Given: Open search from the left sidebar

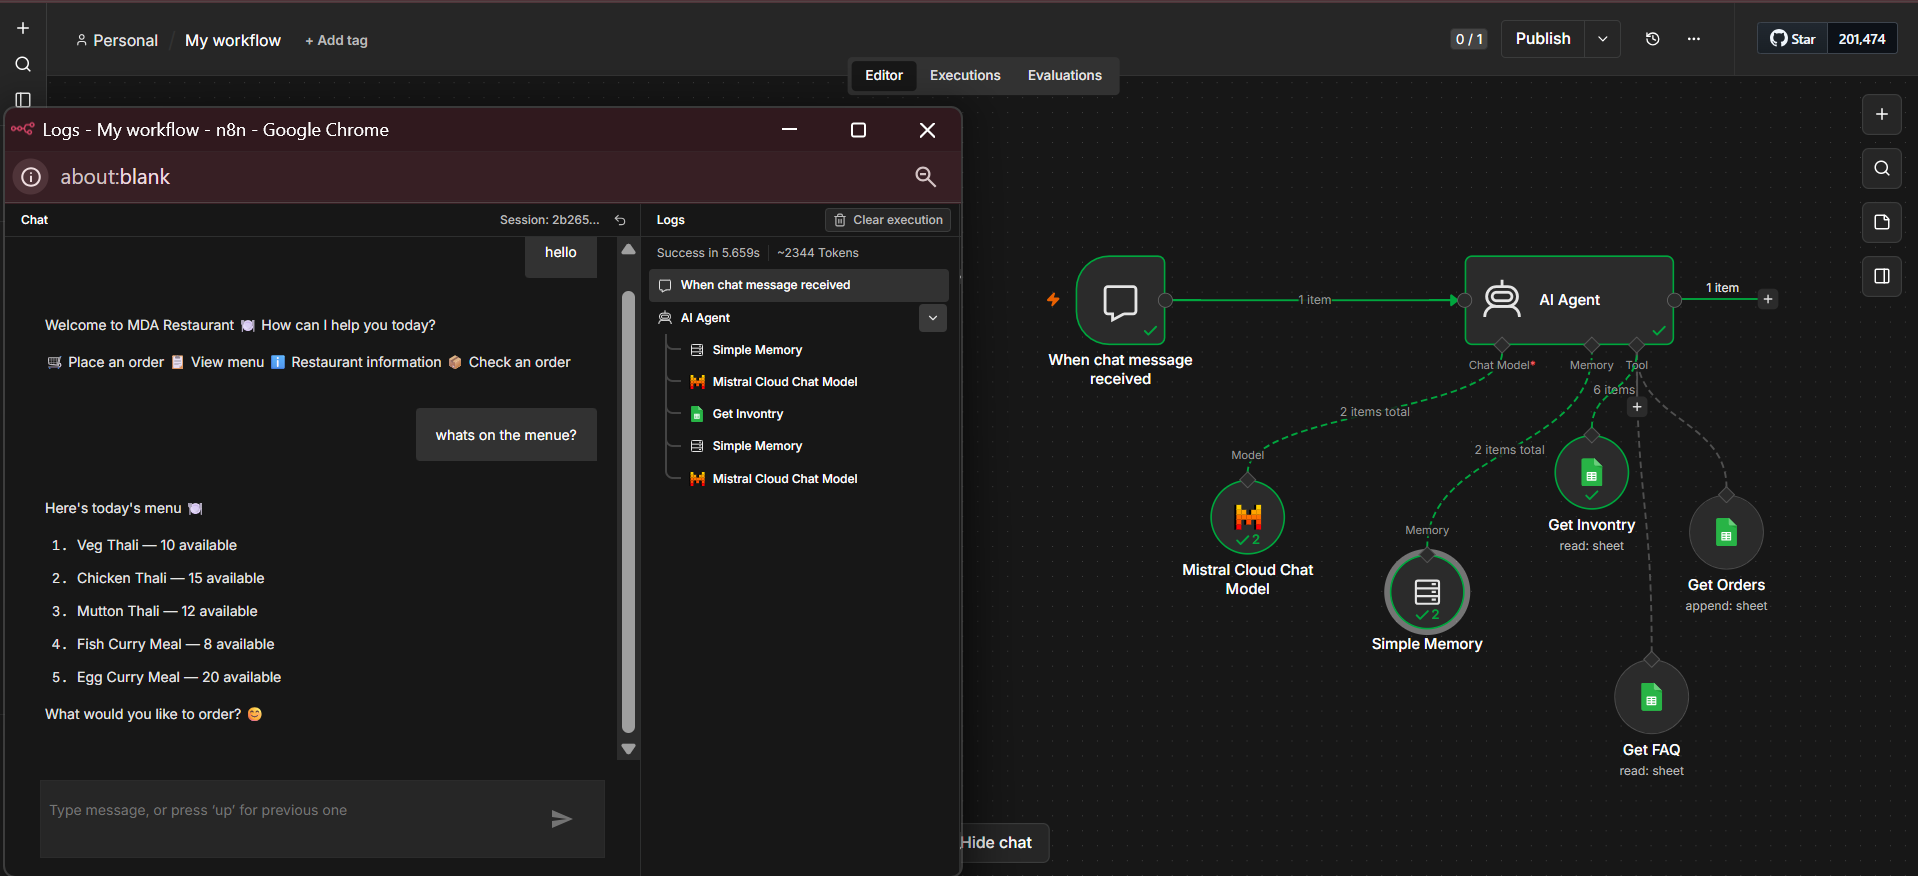Looking at the screenshot, I should pos(23,64).
